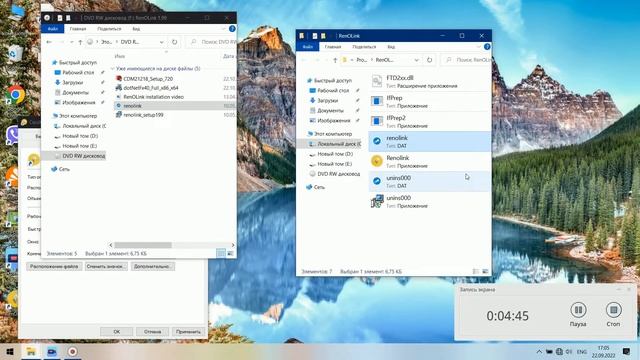Viewport: 640px width, 360px height.
Task: Open Главная tab in DVD window
Action: coord(78,29)
